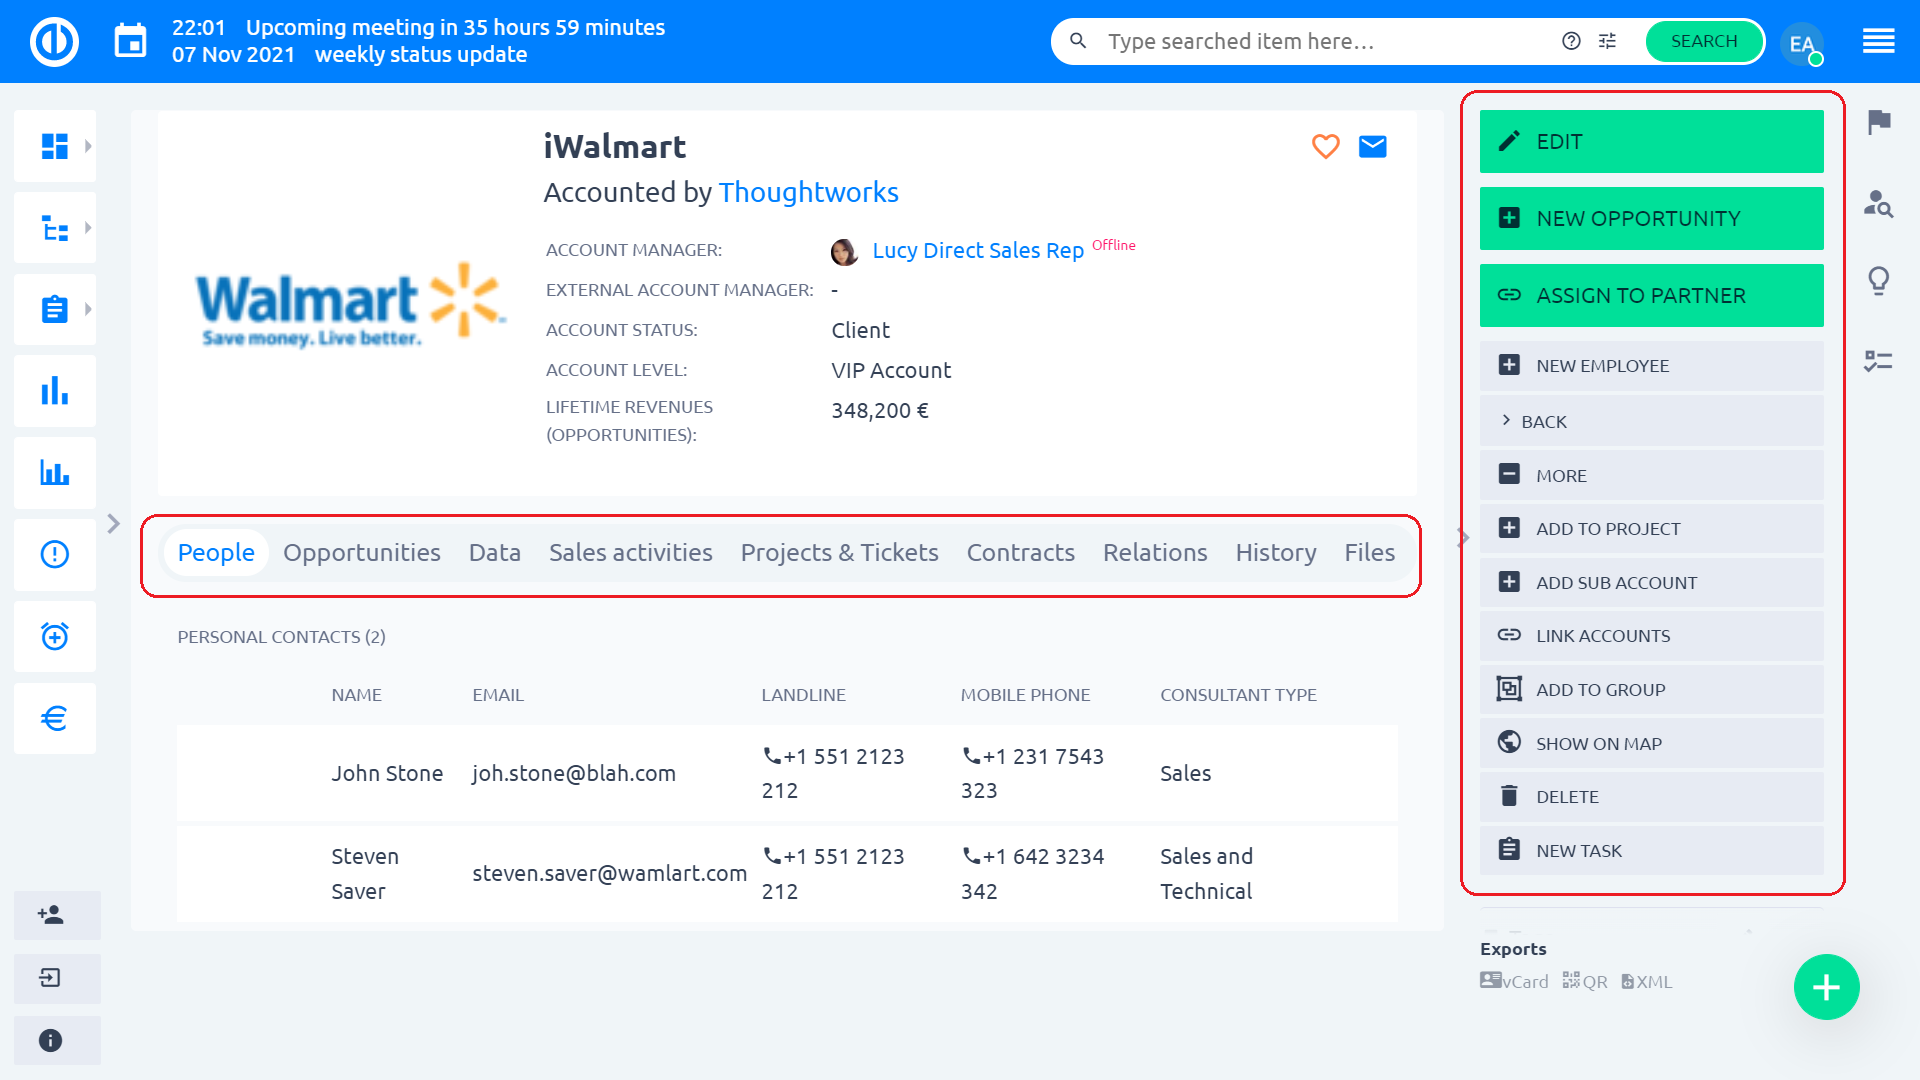Image resolution: width=1920 pixels, height=1080 pixels.
Task: Switch to the Projects & Tickets tab
Action: click(x=839, y=552)
